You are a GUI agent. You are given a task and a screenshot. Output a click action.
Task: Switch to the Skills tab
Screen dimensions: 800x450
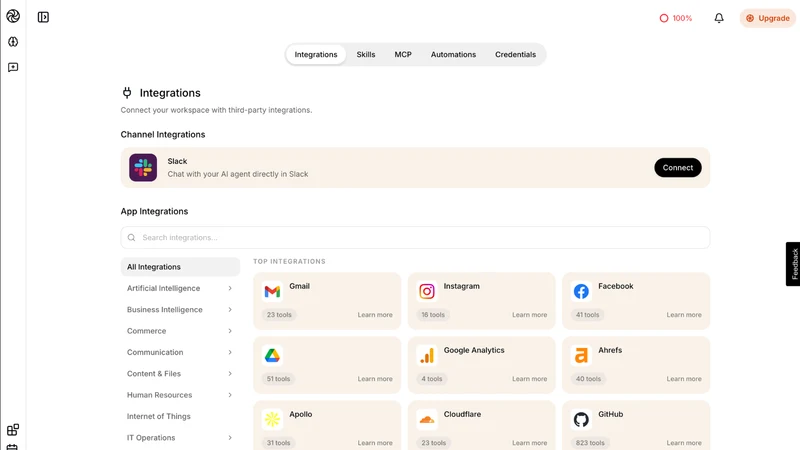pos(366,55)
